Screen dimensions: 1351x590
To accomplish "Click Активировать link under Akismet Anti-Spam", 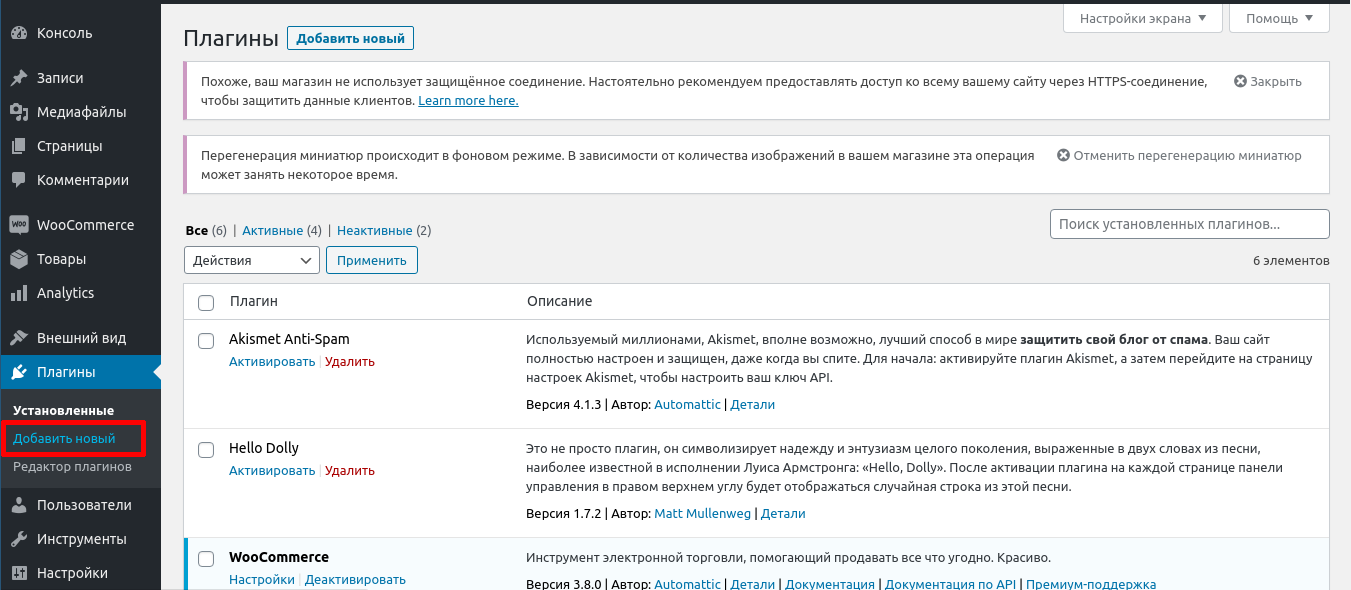I will point(272,362).
